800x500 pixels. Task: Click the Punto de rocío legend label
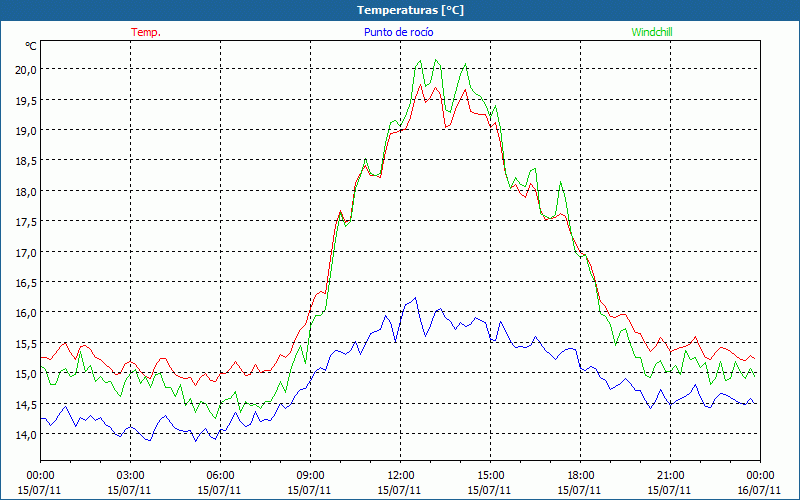point(398,32)
